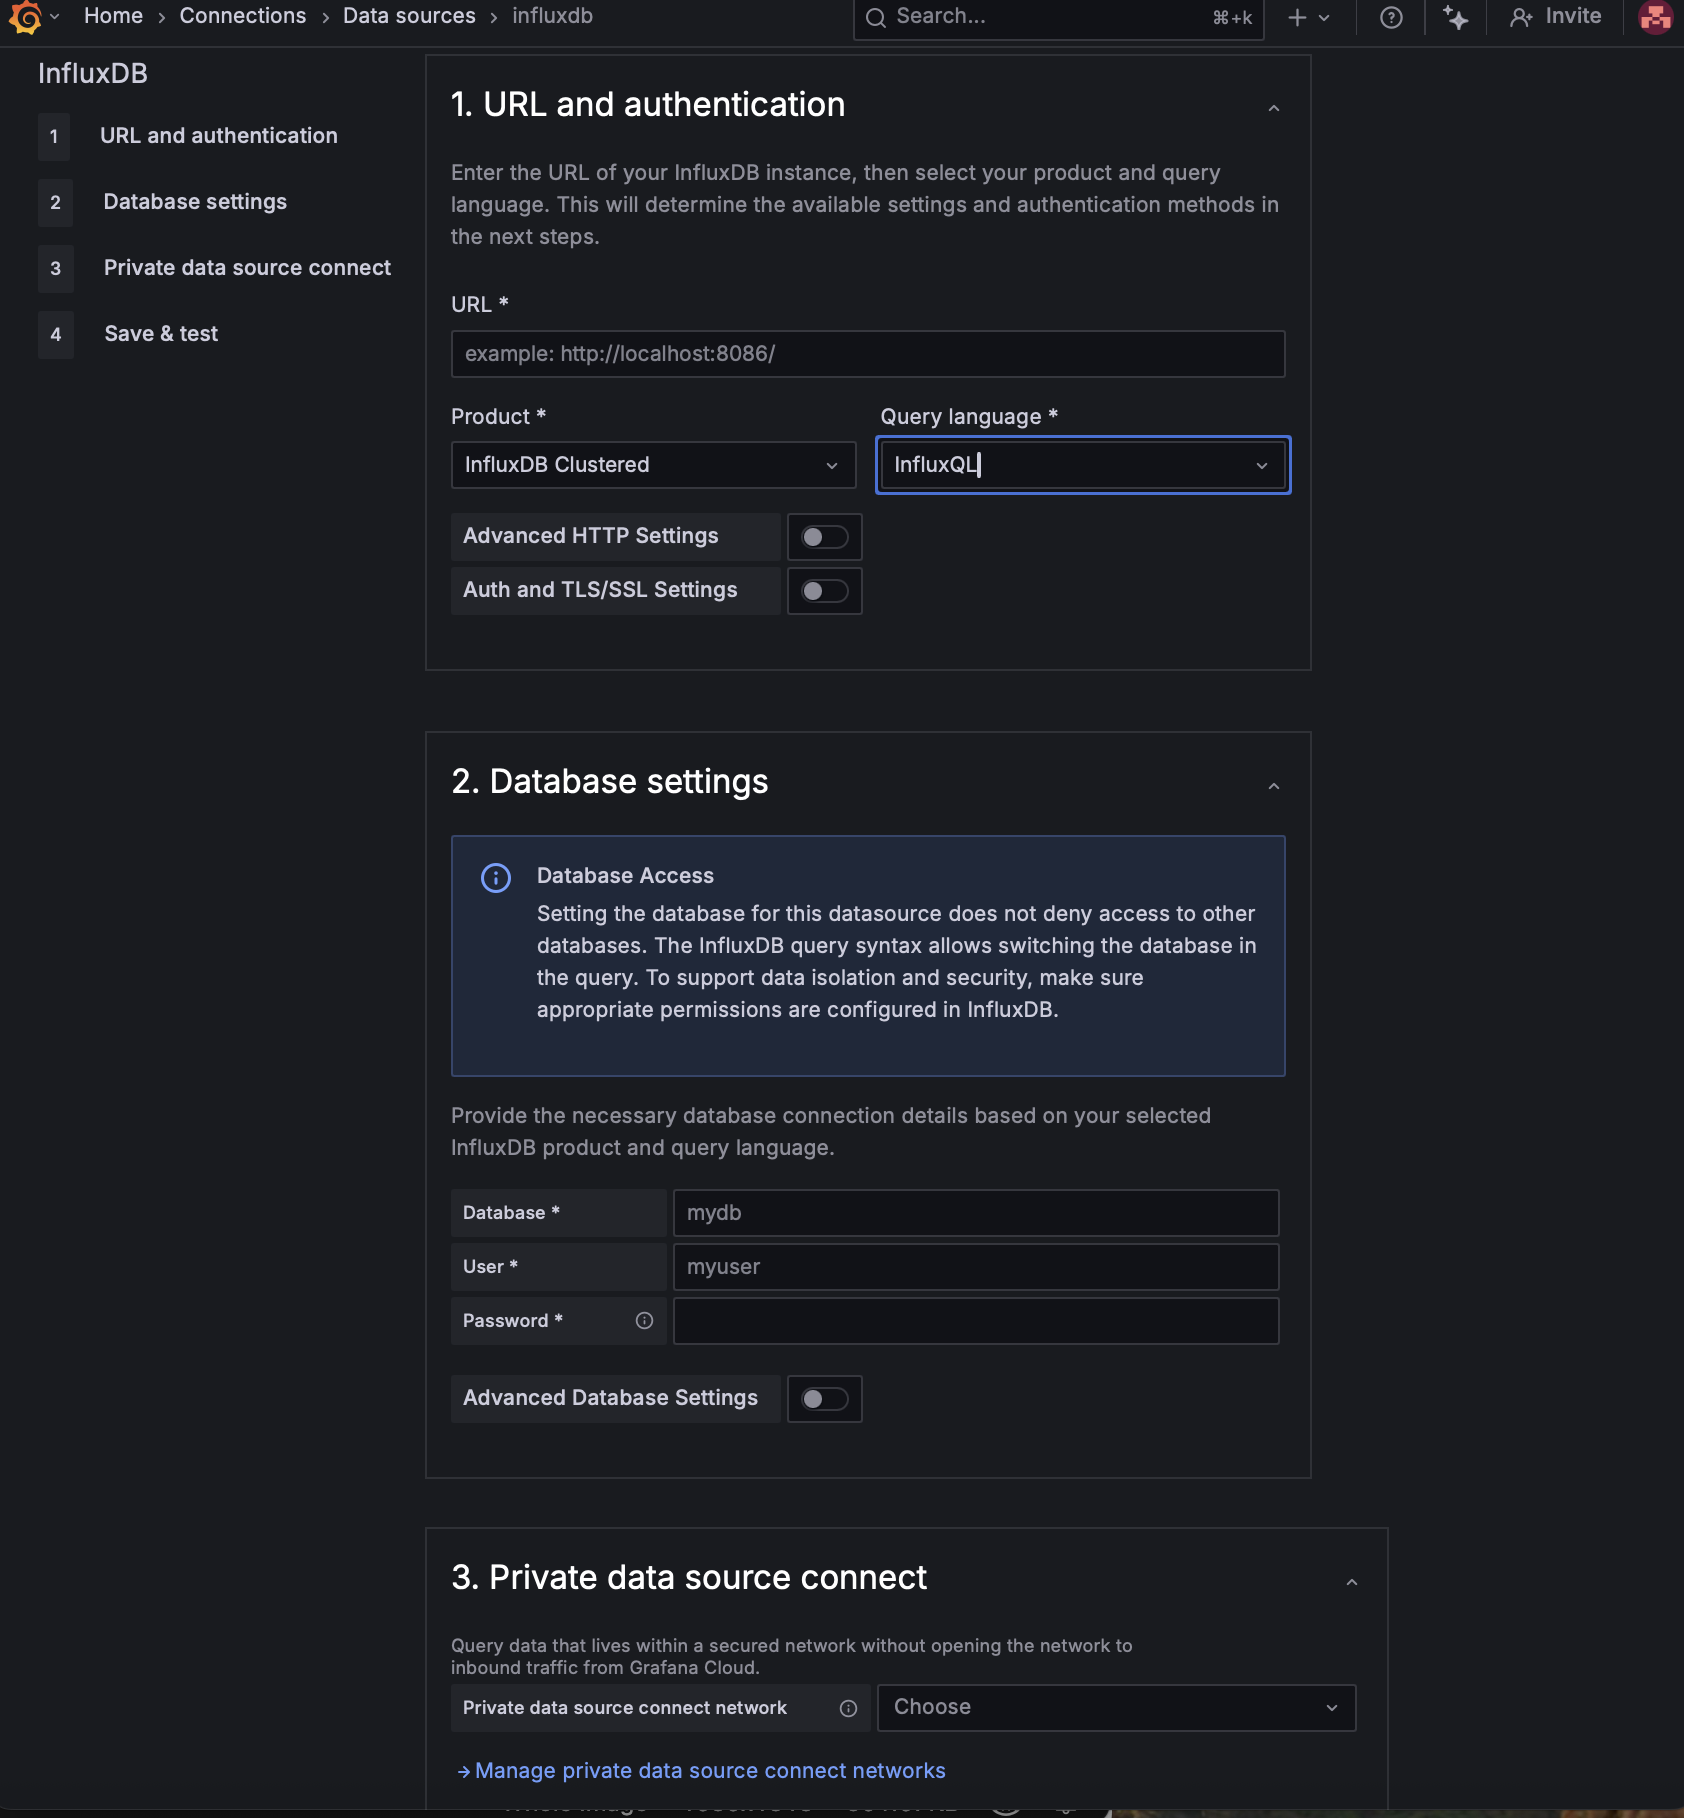Open the Query language dropdown
The height and width of the screenshot is (1818, 1684).
tap(1083, 465)
